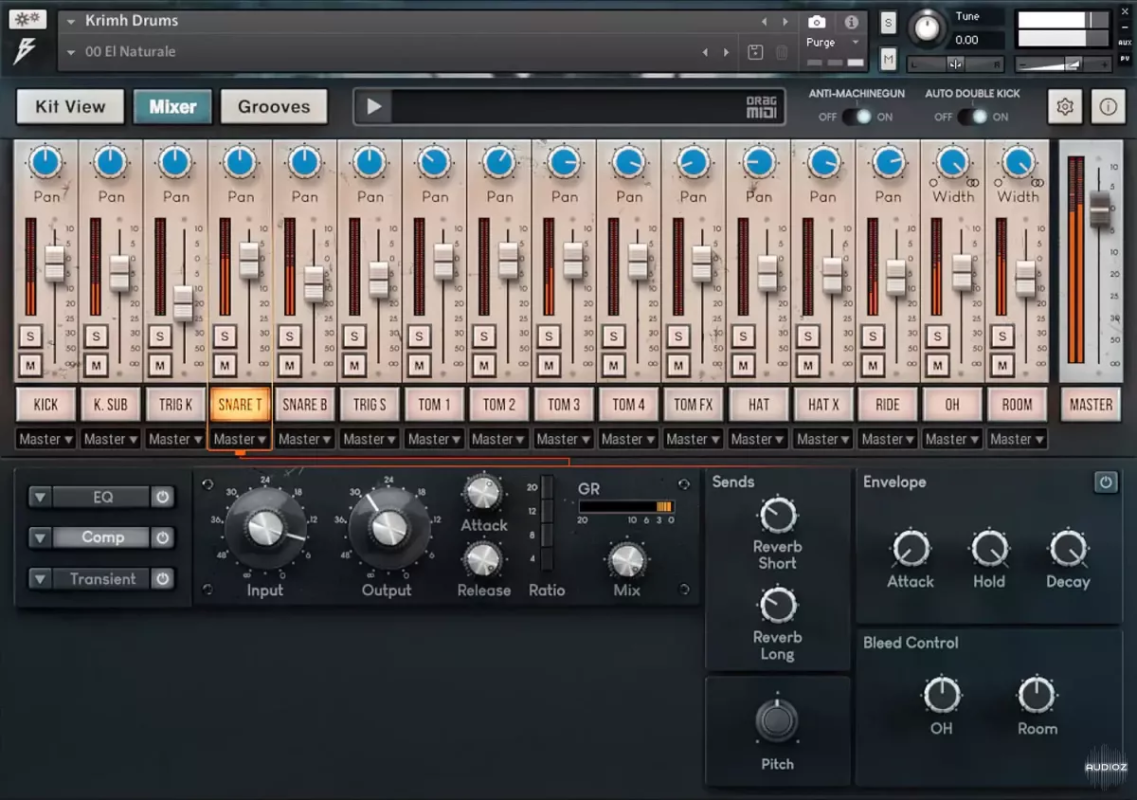Open the Purge dropdown menu
Viewport: 1137px width, 800px height.
(832, 43)
